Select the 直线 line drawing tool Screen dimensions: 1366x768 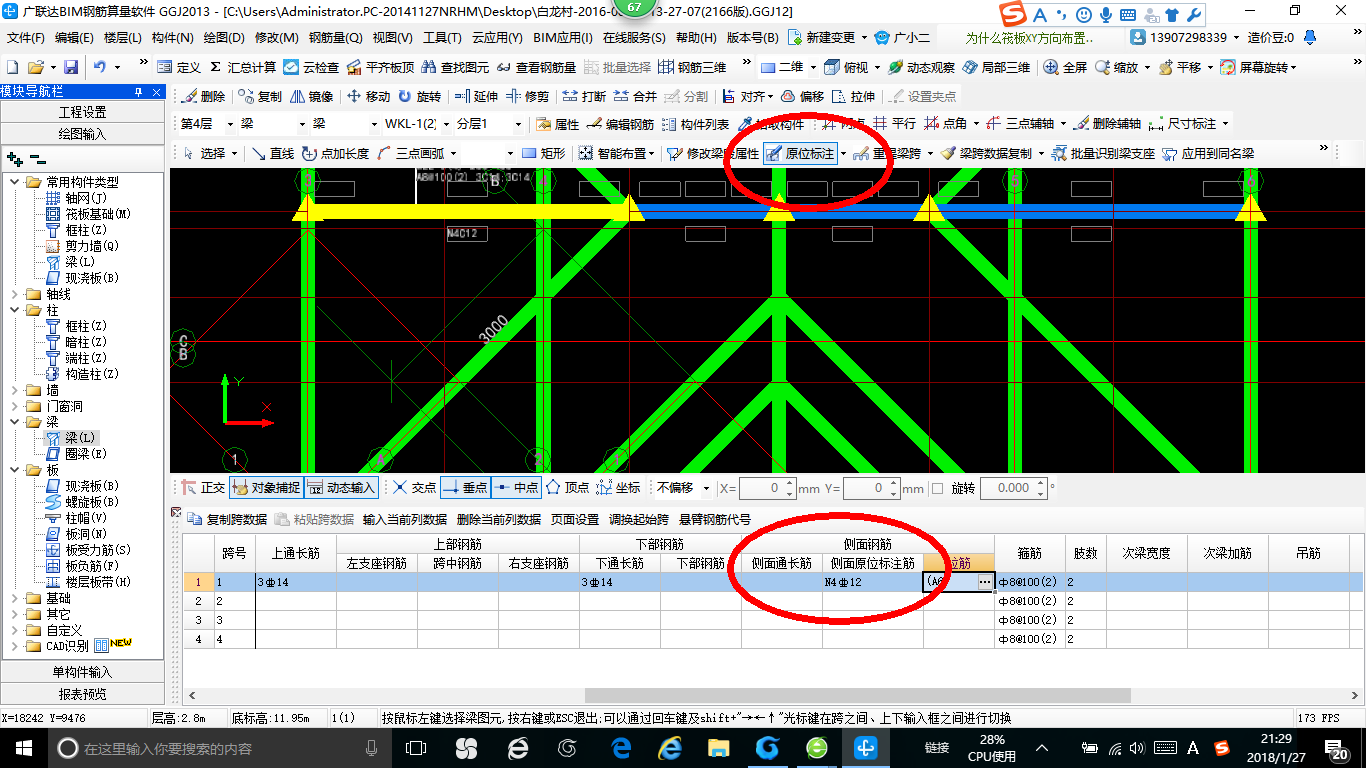(273, 153)
